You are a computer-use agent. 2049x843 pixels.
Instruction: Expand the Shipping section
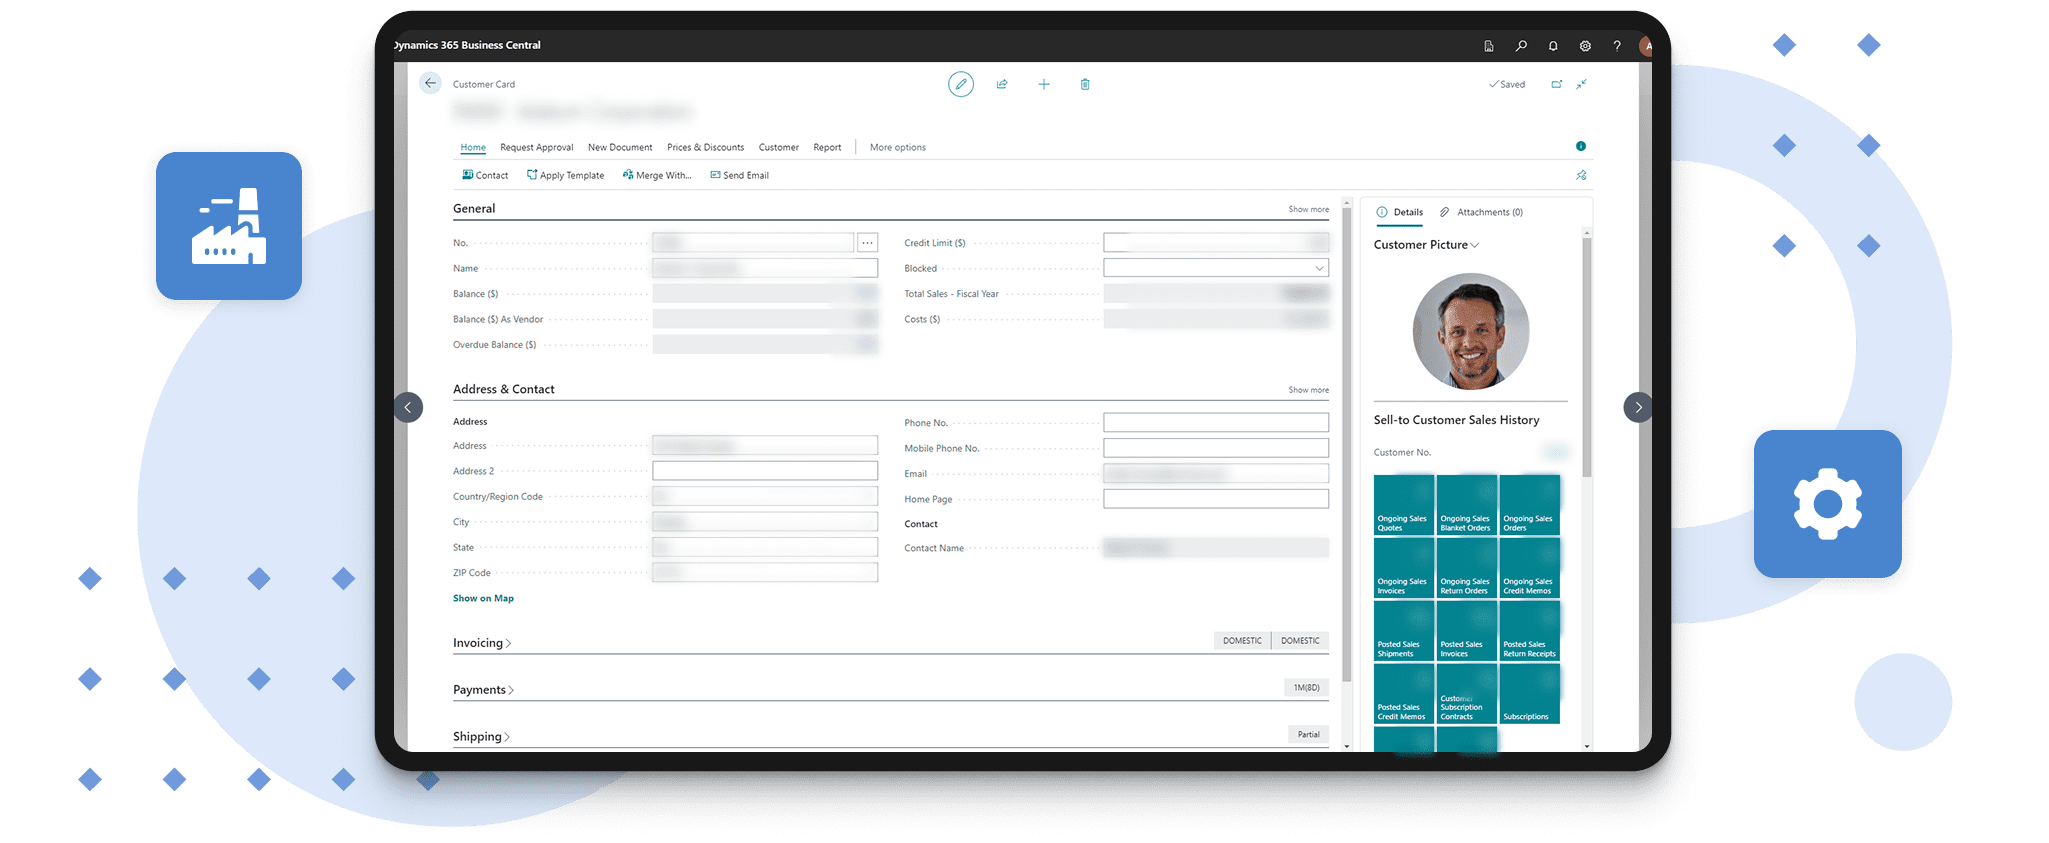point(480,737)
